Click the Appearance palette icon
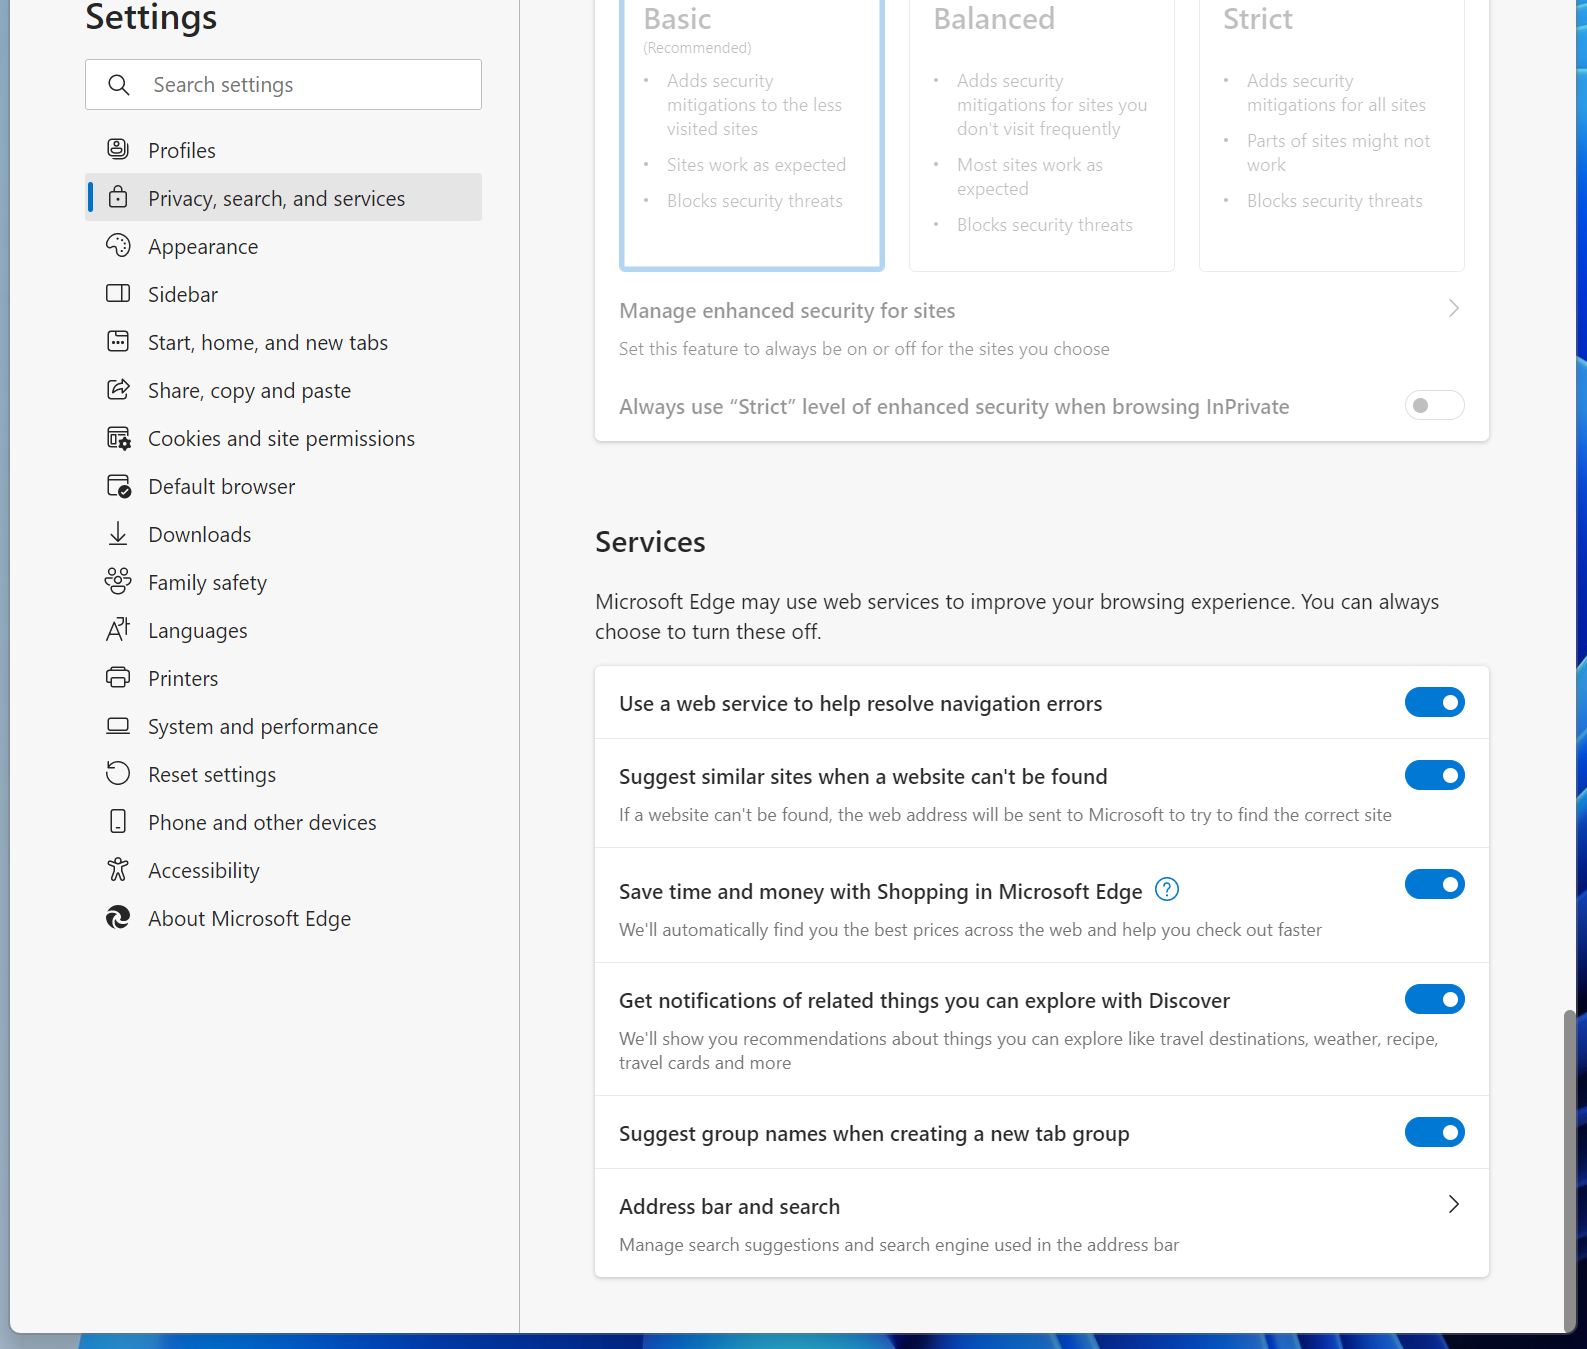 118,246
